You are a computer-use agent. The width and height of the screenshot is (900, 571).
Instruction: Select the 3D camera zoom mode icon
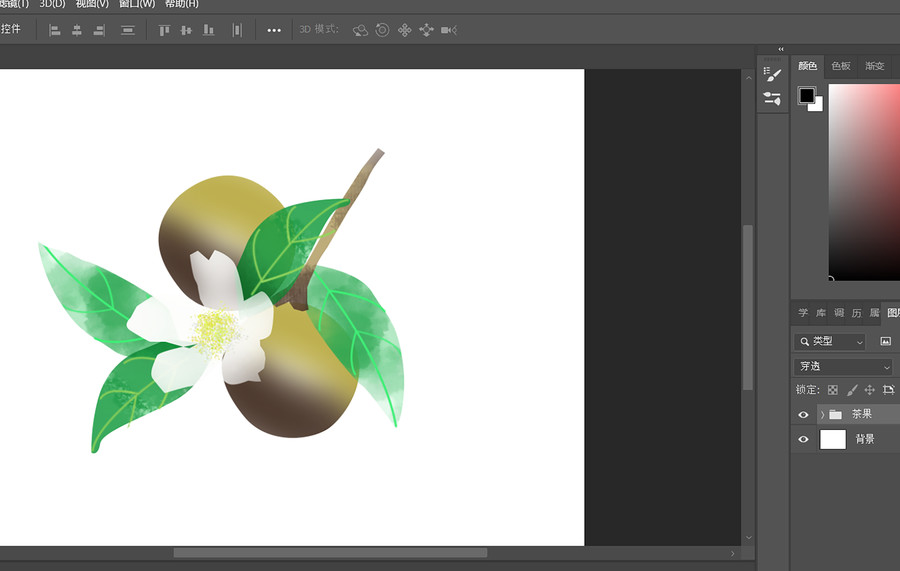tap(449, 30)
